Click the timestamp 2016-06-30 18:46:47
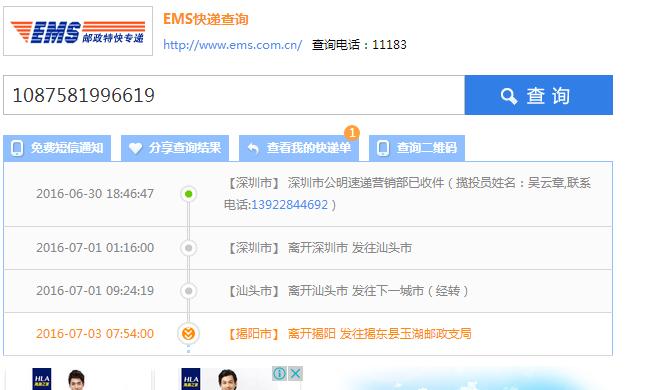The height and width of the screenshot is (390, 647). point(95,194)
